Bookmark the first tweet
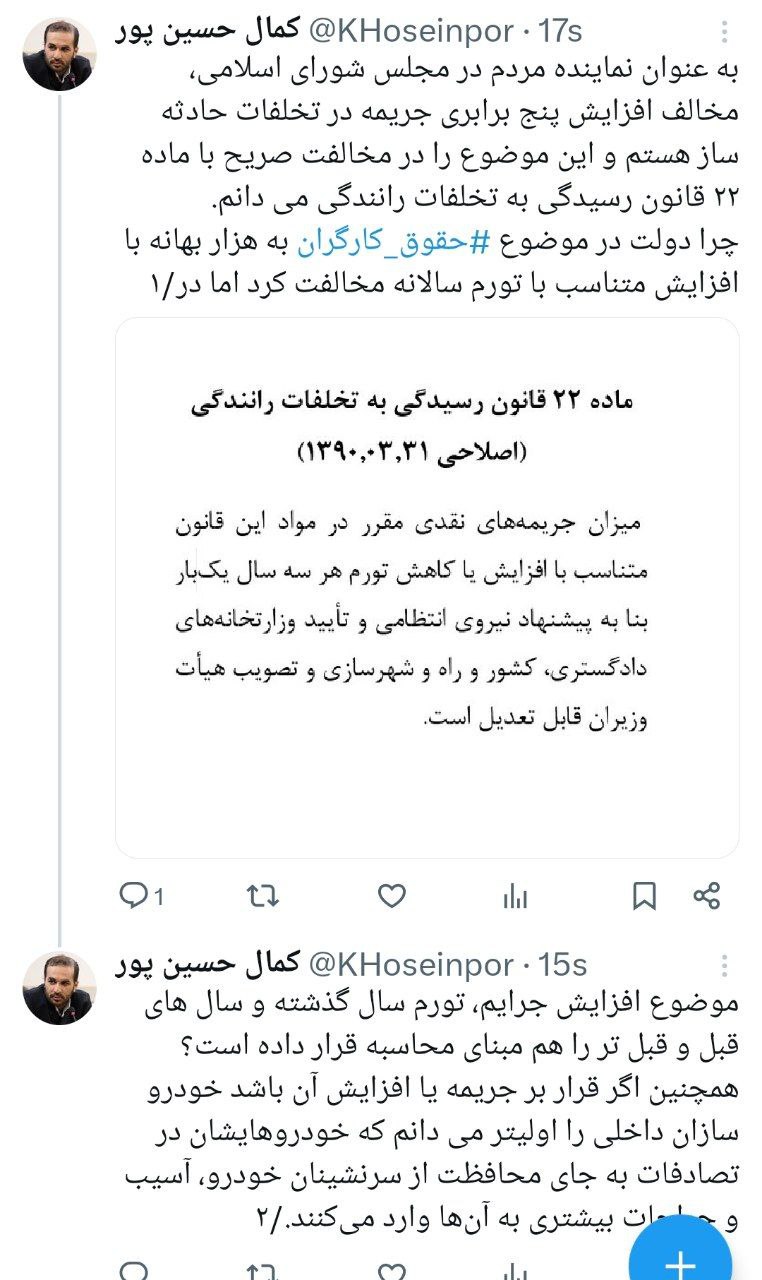This screenshot has width=762, height=1280. 645,895
